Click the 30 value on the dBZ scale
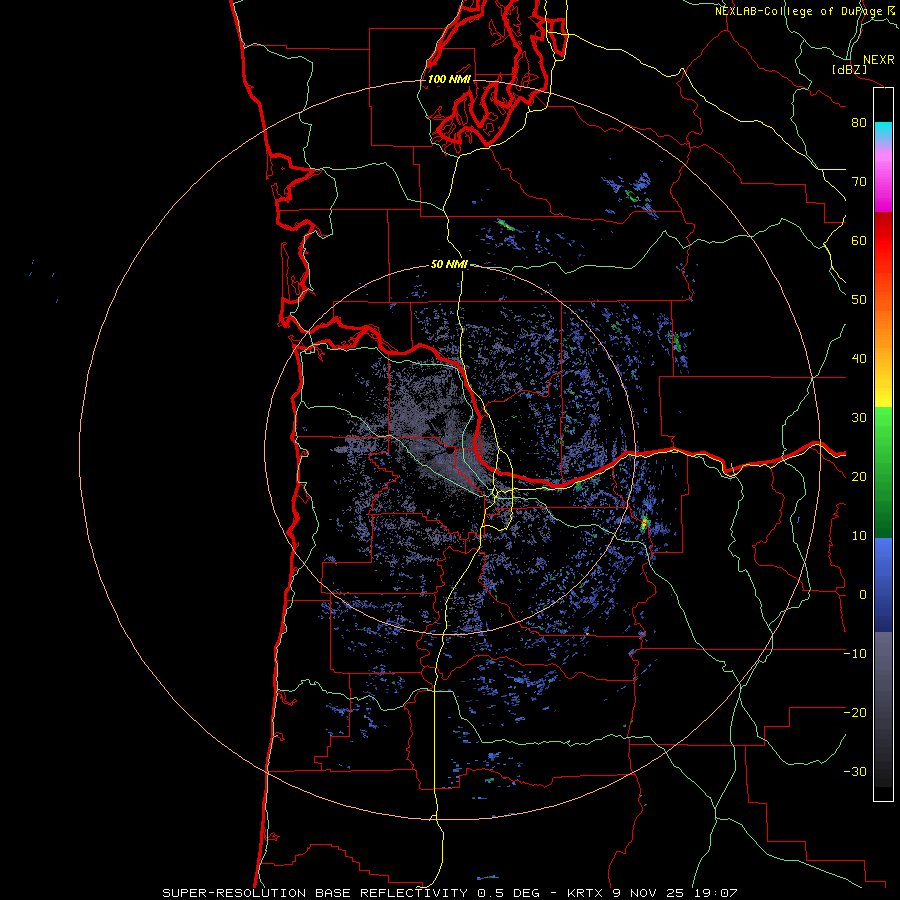Screen dimensions: 900x900 coord(859,418)
